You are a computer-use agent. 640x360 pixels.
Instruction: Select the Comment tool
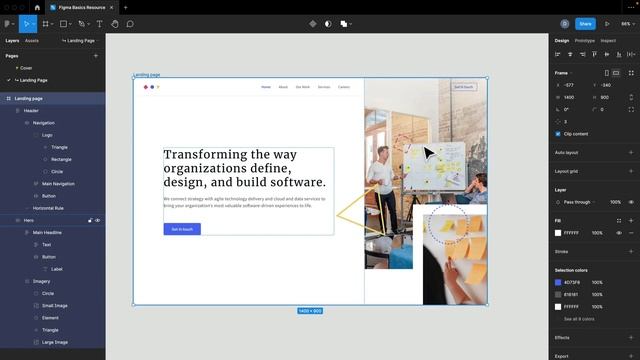tap(130, 24)
